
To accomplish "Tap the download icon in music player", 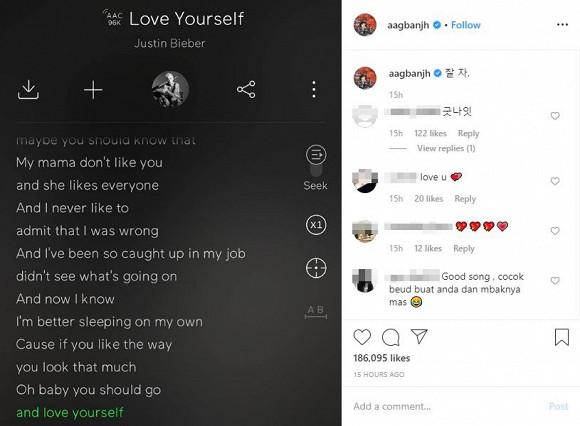I will coord(28,90).
